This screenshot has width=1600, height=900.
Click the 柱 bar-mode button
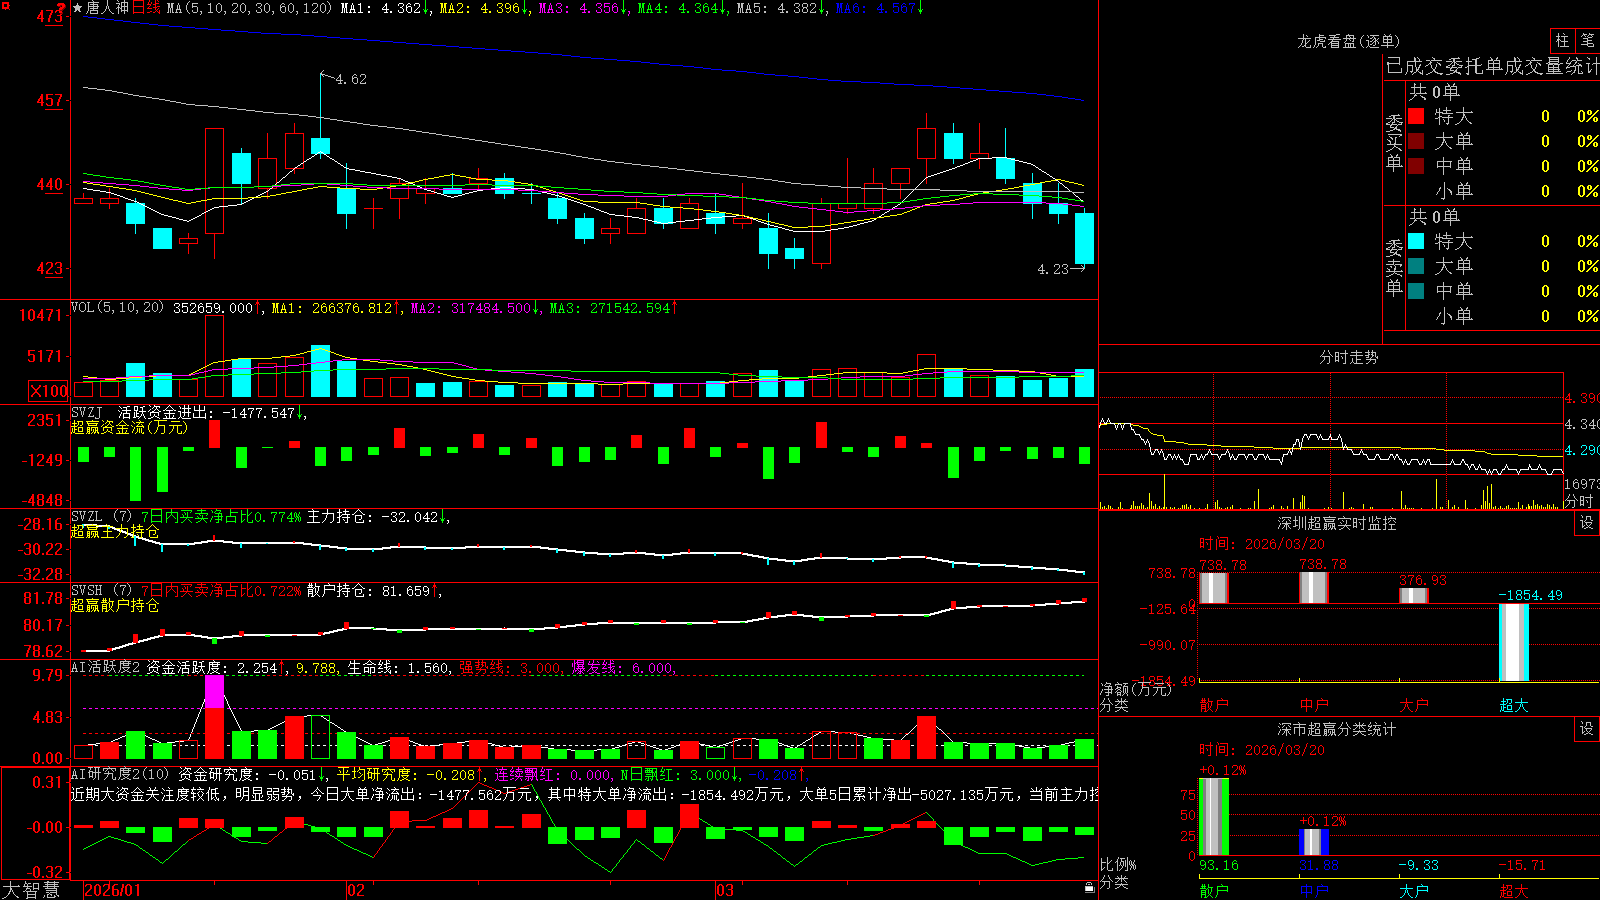(1562, 41)
